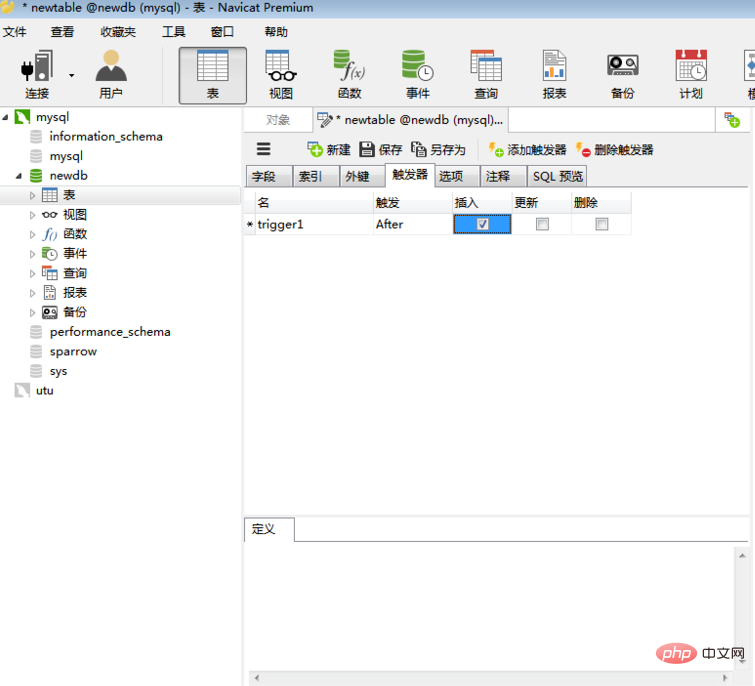Click the new-tab icon at tab bar right

(732, 120)
